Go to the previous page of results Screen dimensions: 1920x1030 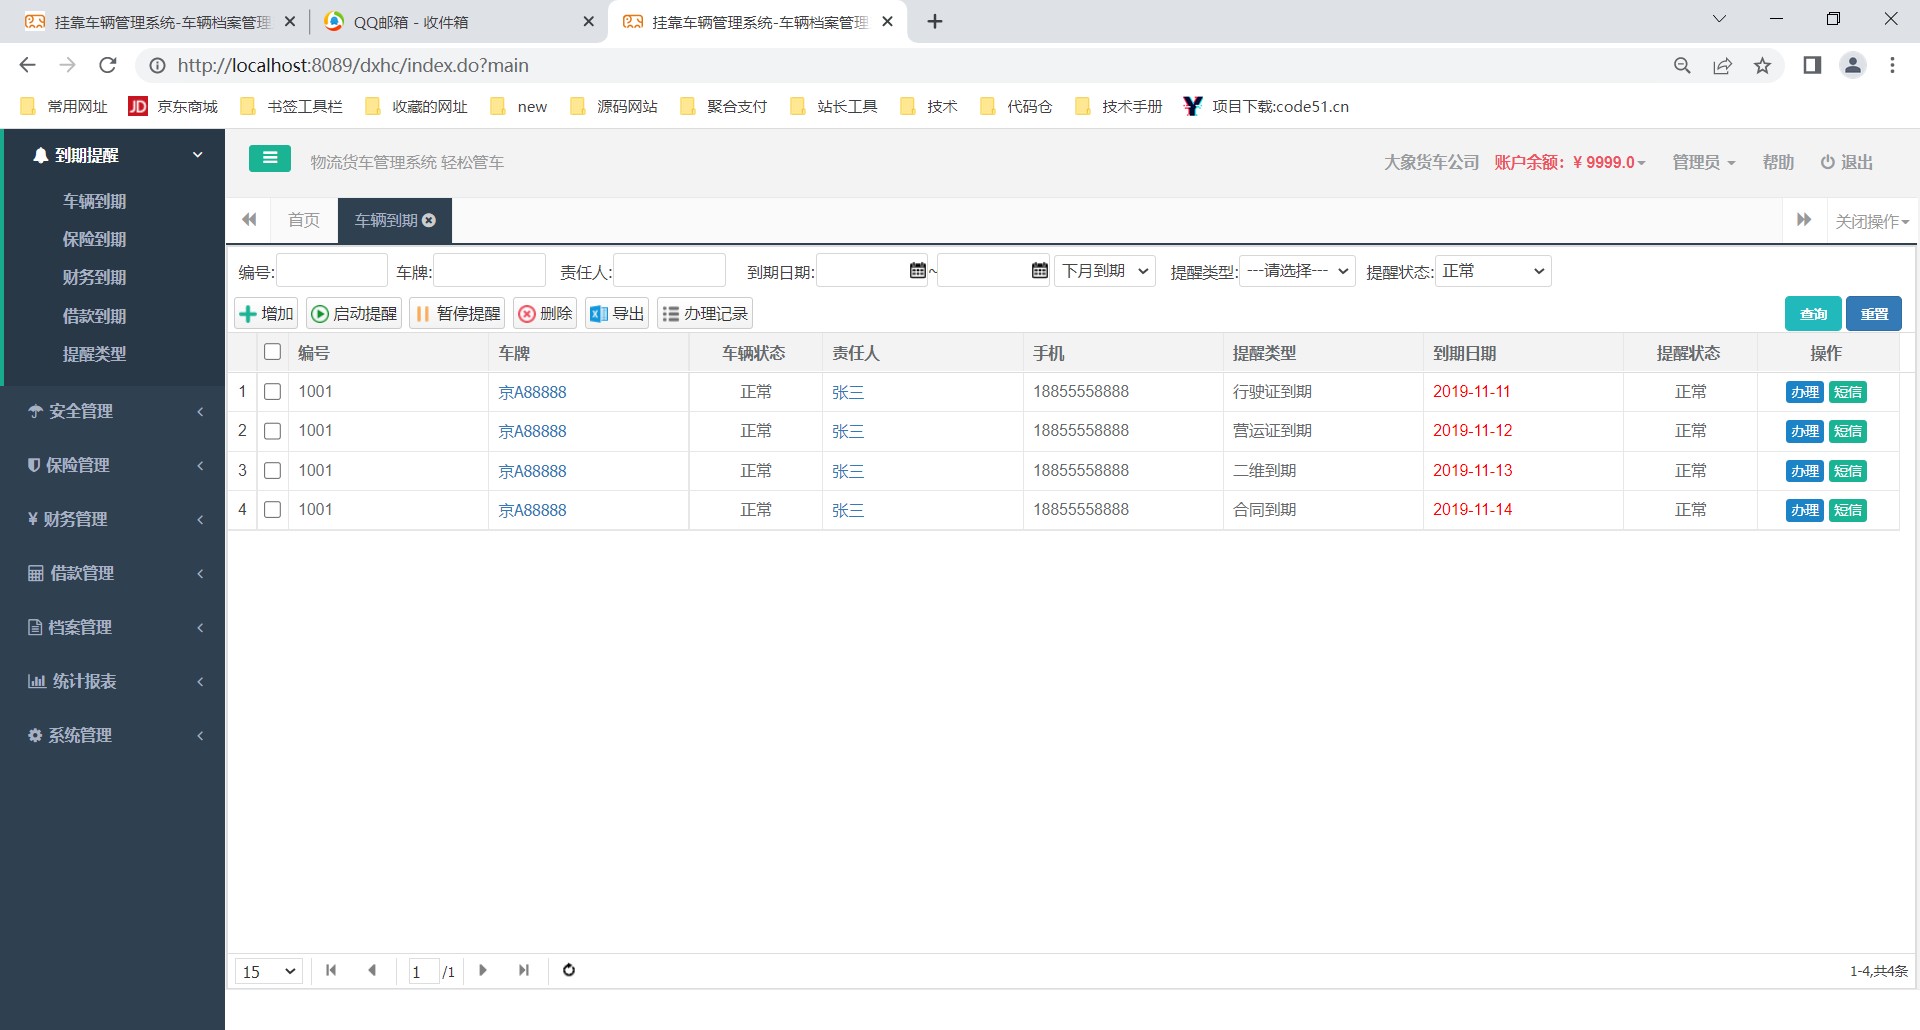(x=372, y=970)
